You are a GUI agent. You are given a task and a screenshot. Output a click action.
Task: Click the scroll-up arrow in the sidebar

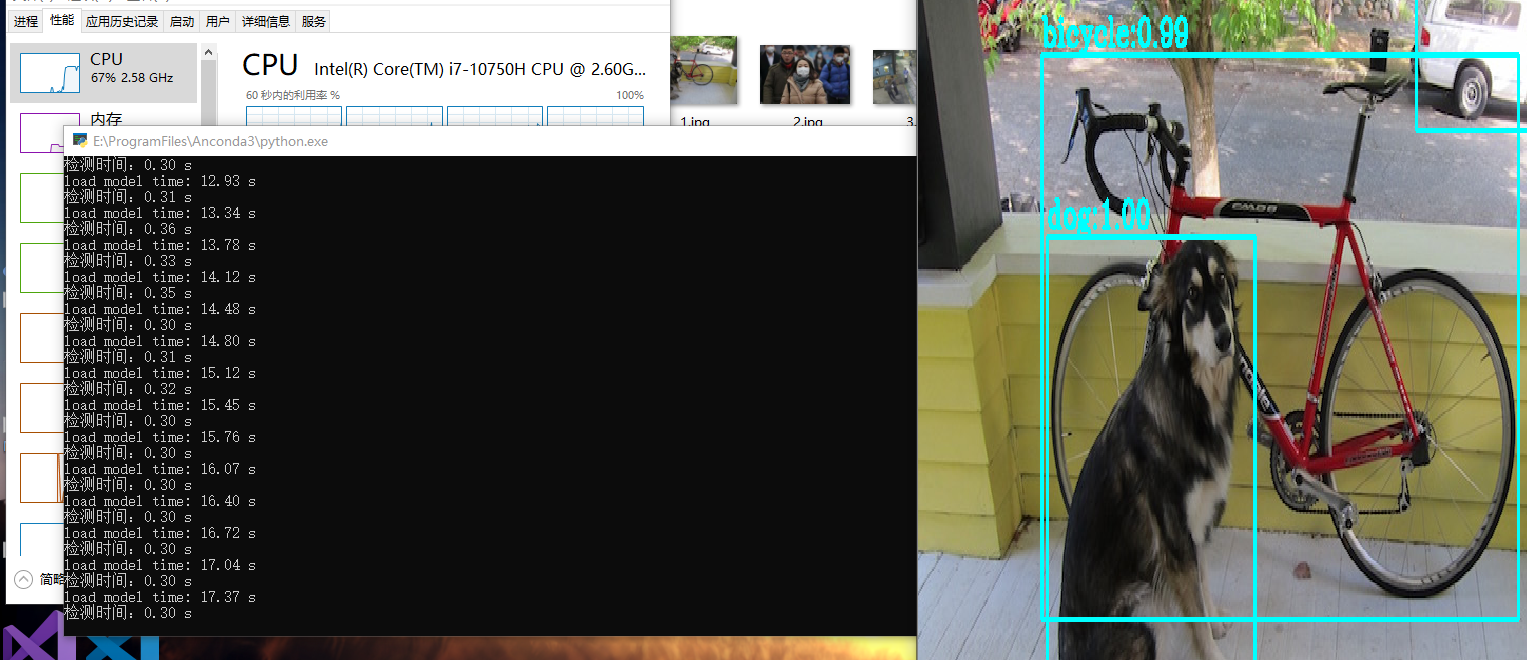(x=208, y=52)
